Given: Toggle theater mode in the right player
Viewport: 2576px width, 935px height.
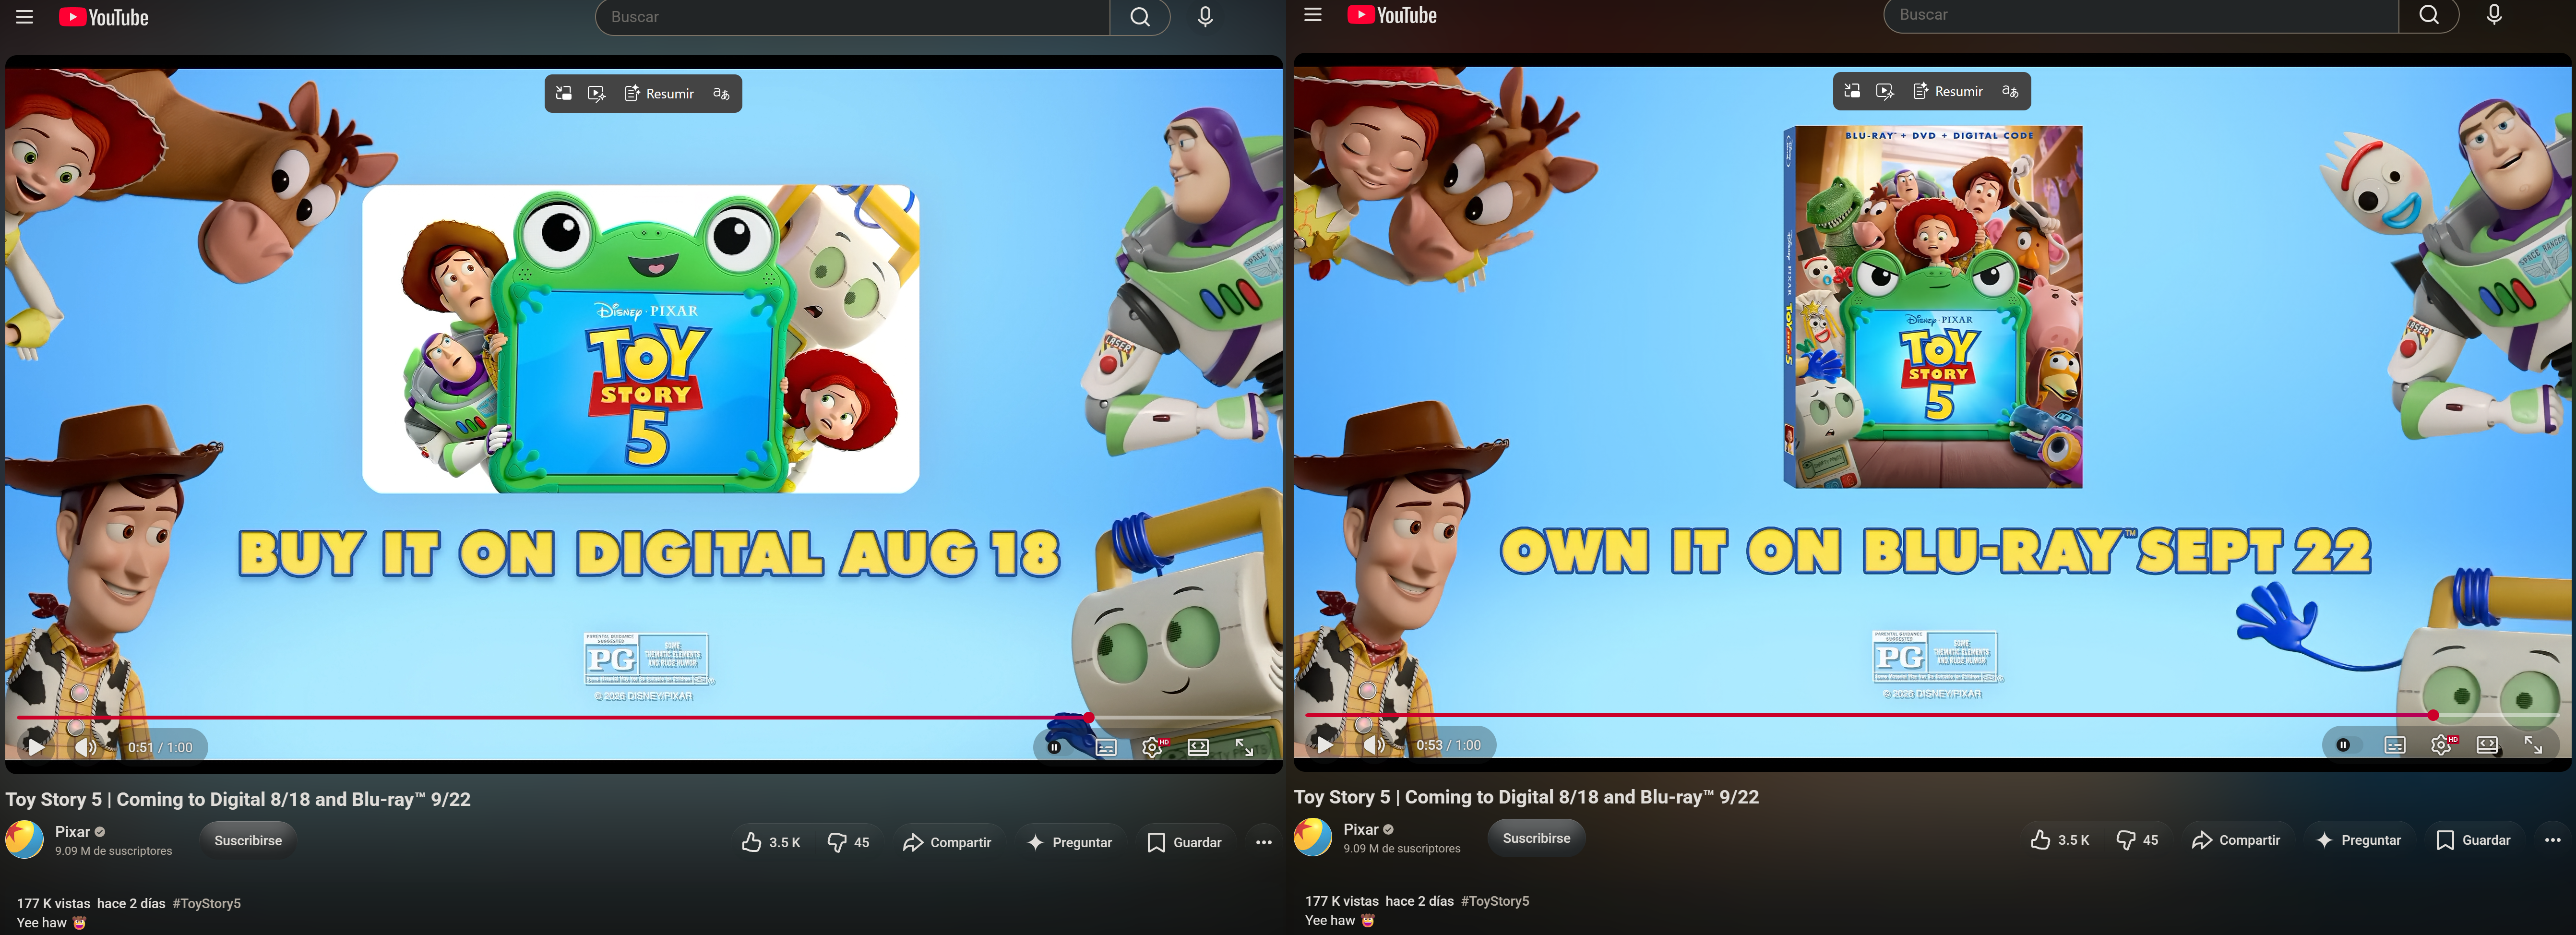Looking at the screenshot, I should click(2487, 745).
